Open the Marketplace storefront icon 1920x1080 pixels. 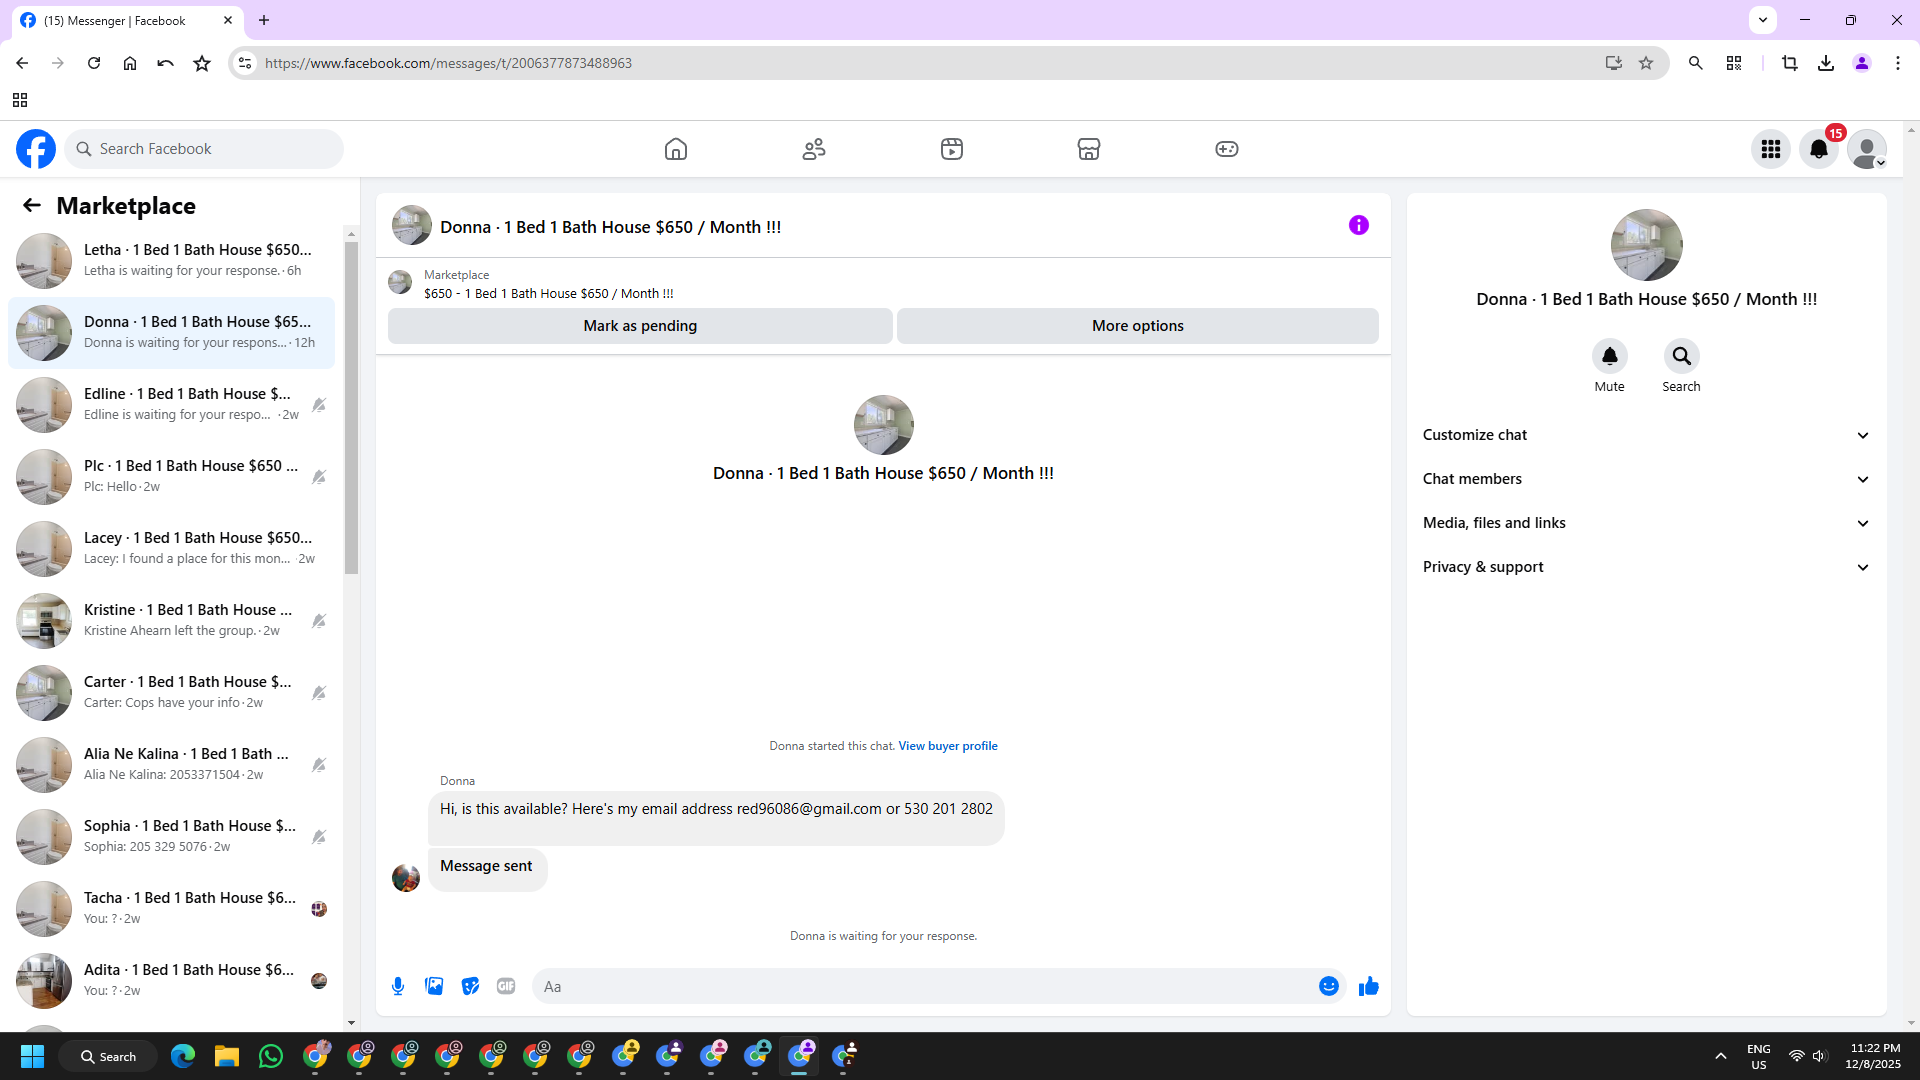[x=1089, y=149]
